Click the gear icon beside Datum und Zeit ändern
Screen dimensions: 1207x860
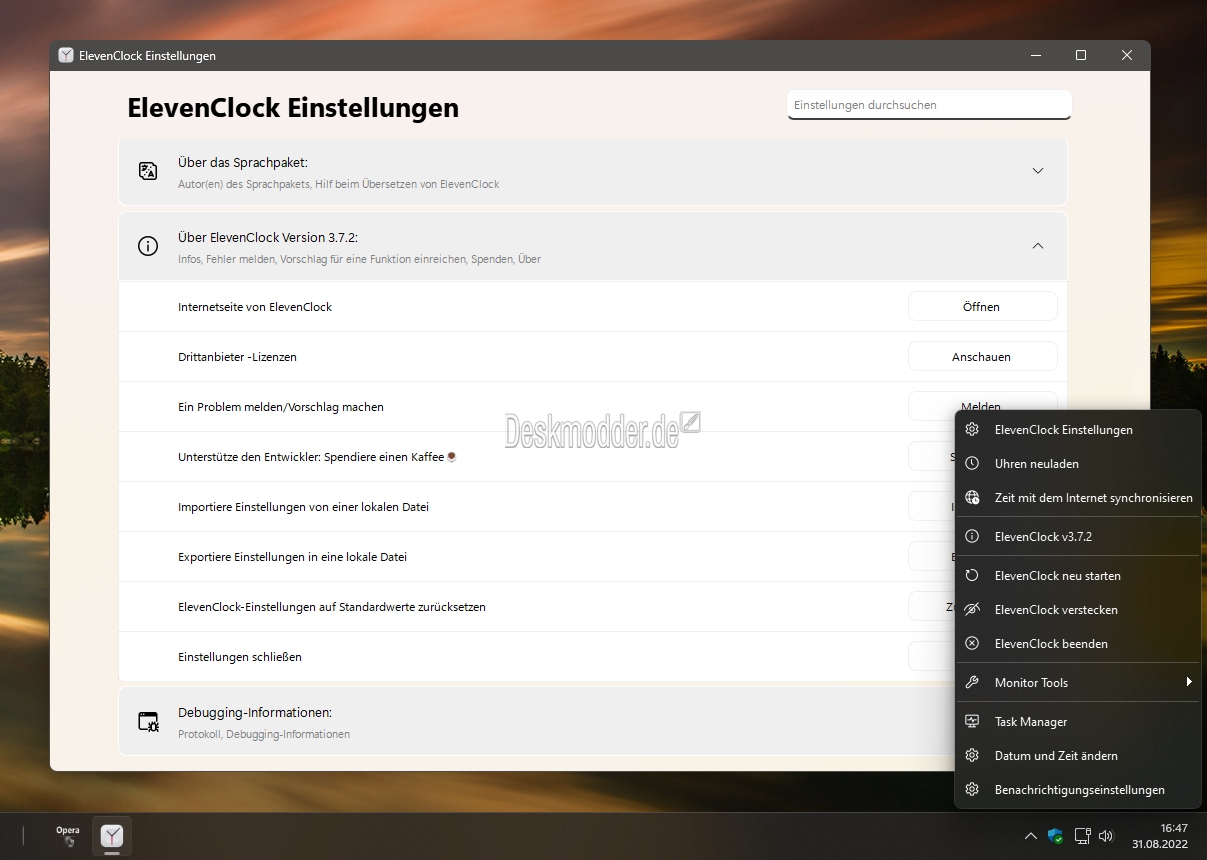972,756
